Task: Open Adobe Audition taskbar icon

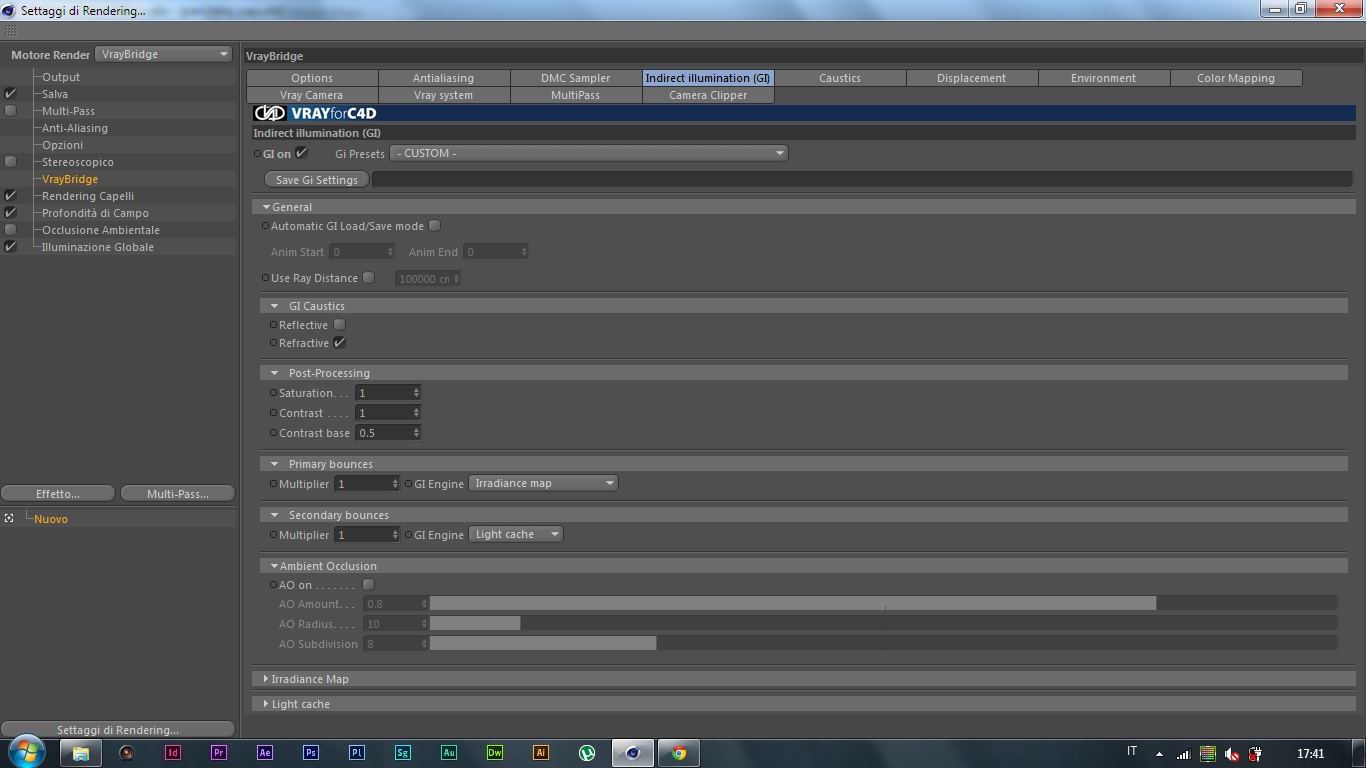Action: [x=449, y=753]
